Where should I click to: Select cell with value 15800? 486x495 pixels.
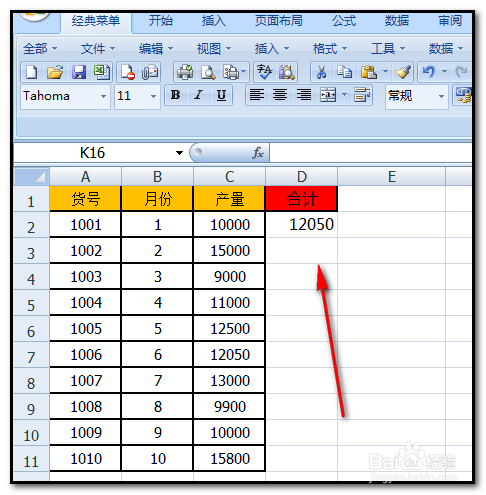(x=230, y=459)
